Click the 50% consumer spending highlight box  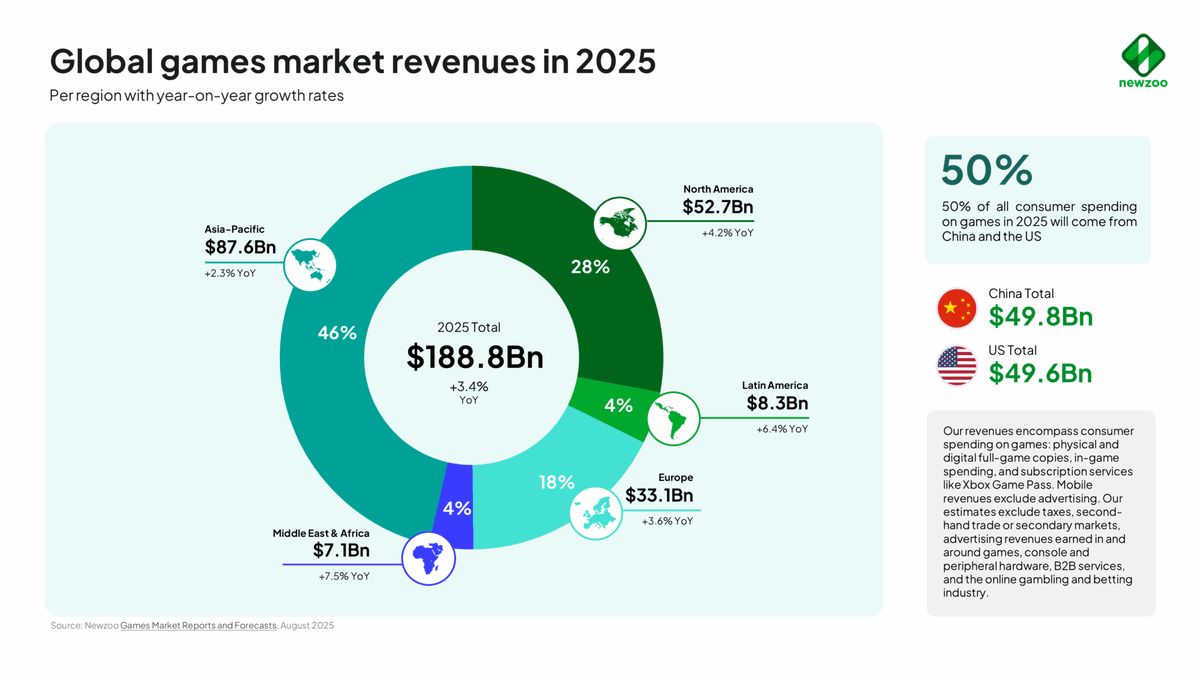coord(1038,200)
